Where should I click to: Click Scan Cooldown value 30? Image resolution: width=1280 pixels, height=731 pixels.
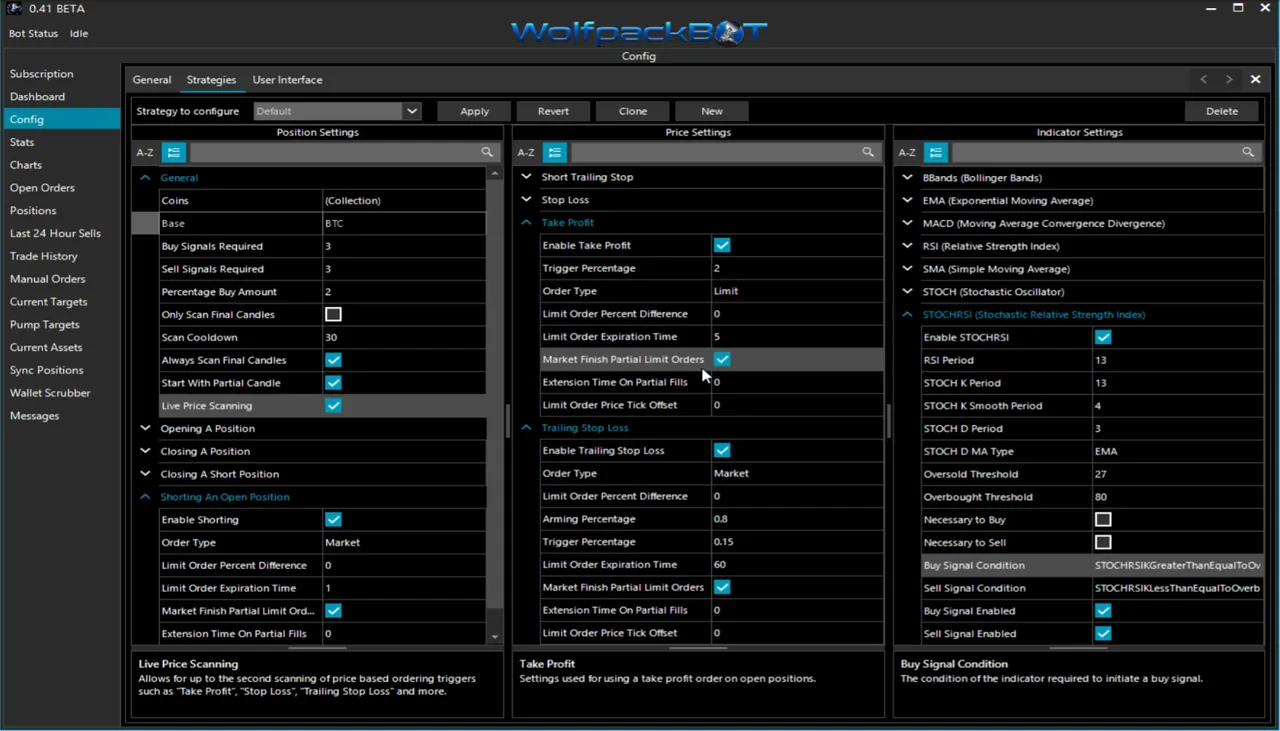(404, 337)
